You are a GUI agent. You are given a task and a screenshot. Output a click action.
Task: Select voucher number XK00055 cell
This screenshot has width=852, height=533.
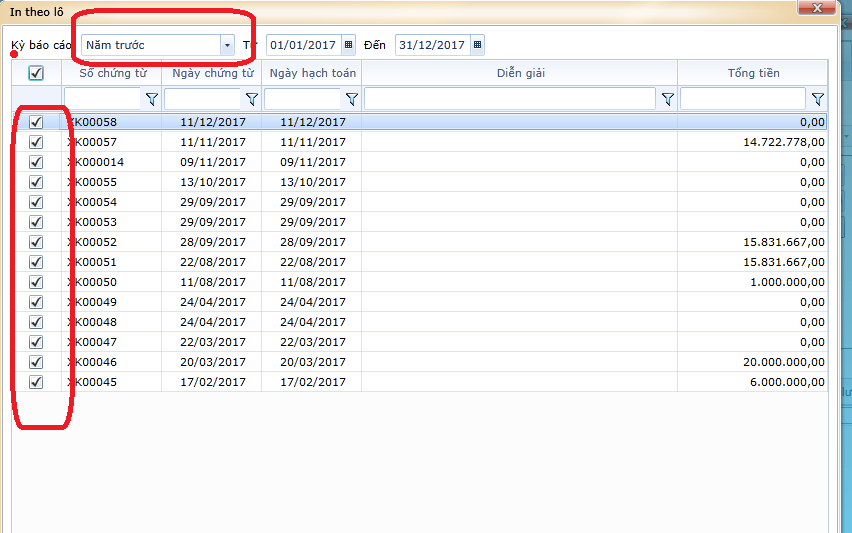coord(112,182)
